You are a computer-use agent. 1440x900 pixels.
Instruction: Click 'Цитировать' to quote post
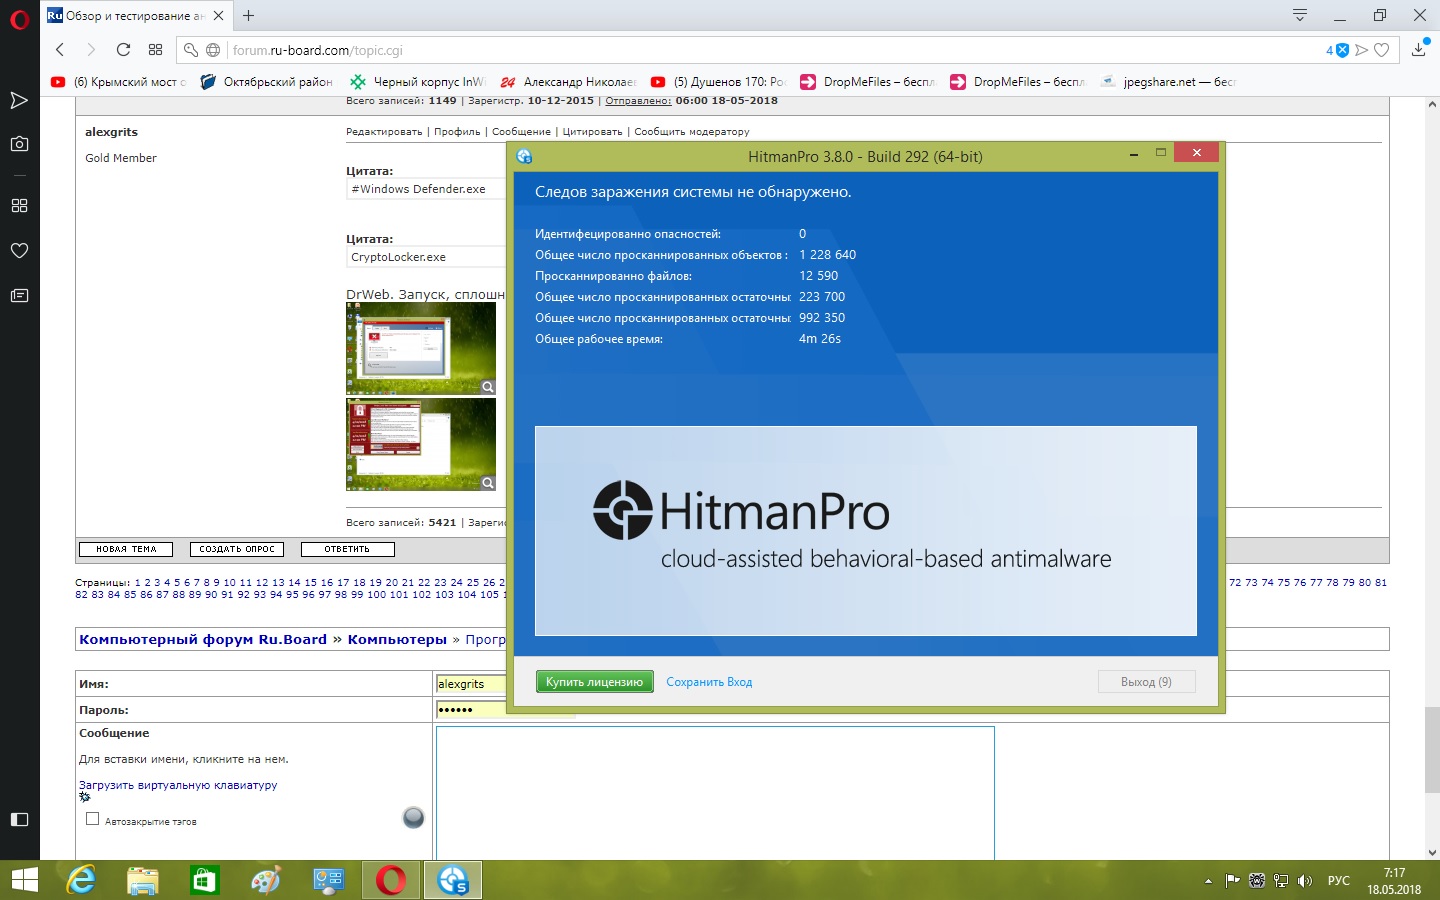(592, 132)
